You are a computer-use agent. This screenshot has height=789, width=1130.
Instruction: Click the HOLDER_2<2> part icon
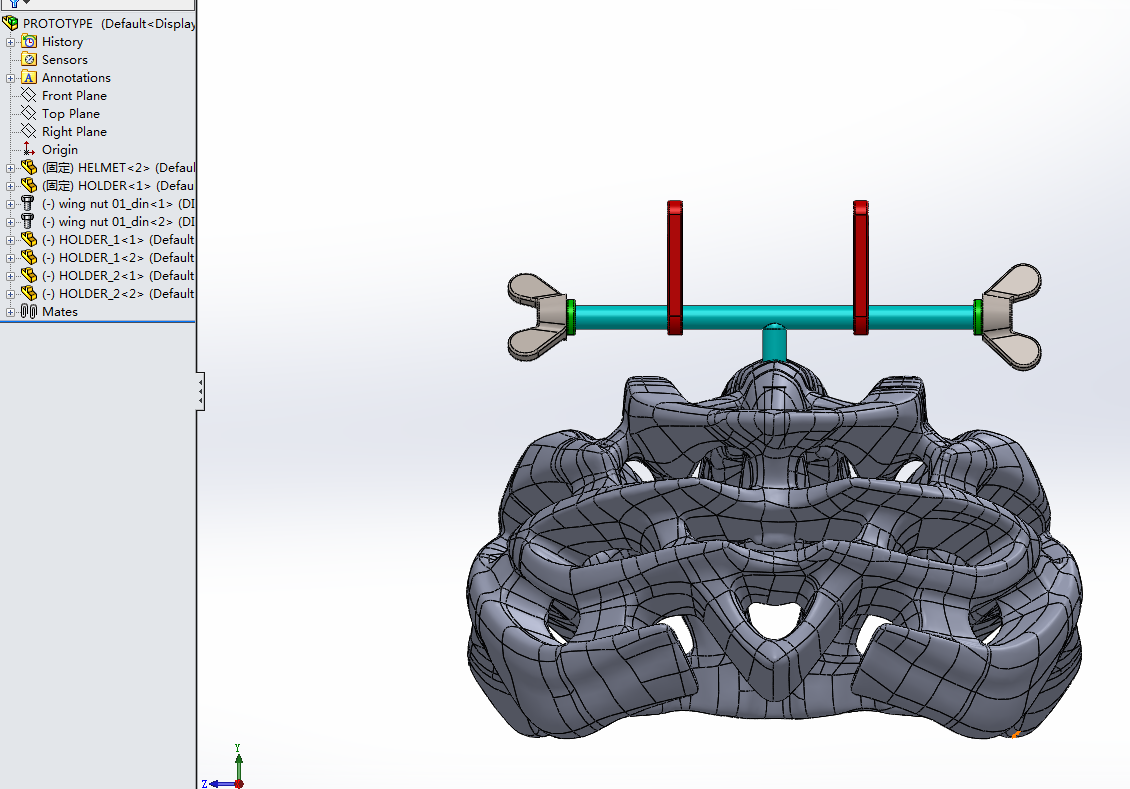point(29,293)
